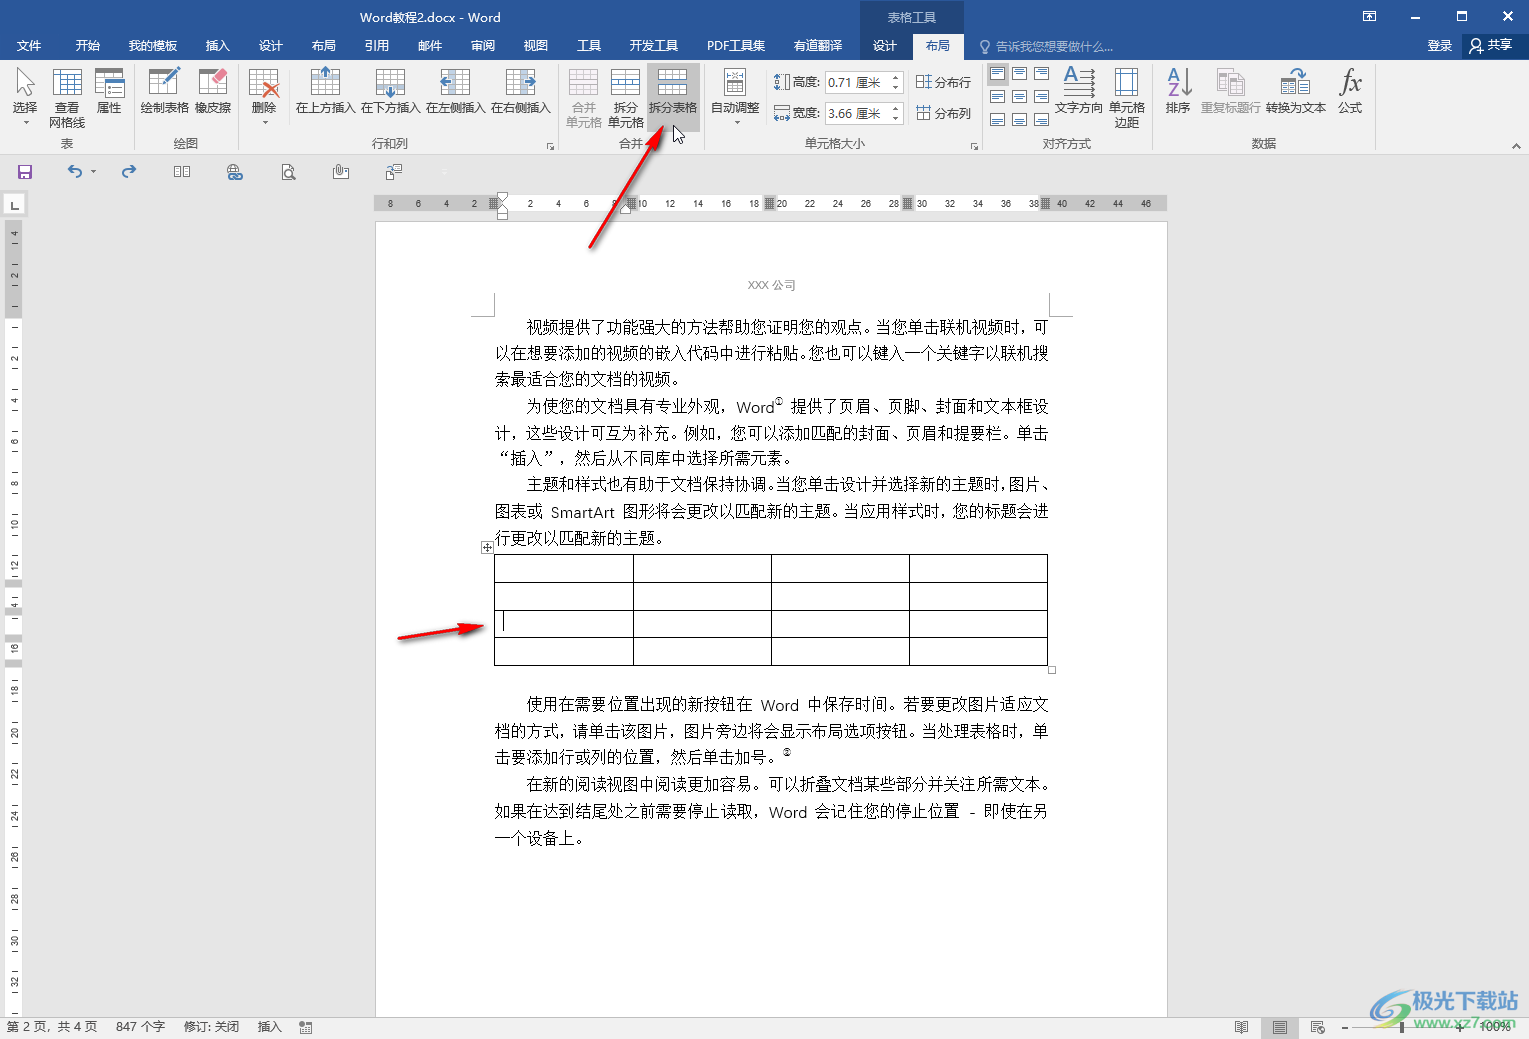Click Track Changes status (修订: 关闭)
The width and height of the screenshot is (1529, 1039).
[x=211, y=1027]
